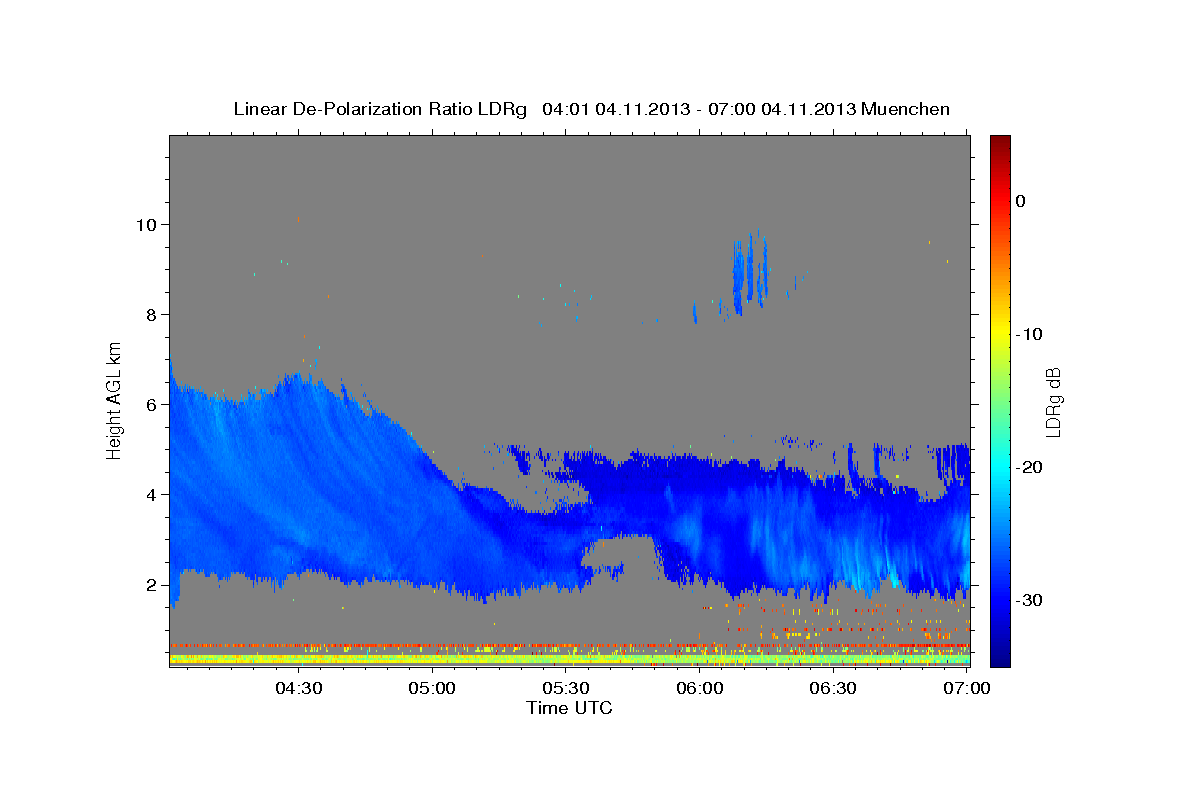The height and width of the screenshot is (800, 1200).
Task: Click the colorbar label '-30'
Action: point(1029,600)
